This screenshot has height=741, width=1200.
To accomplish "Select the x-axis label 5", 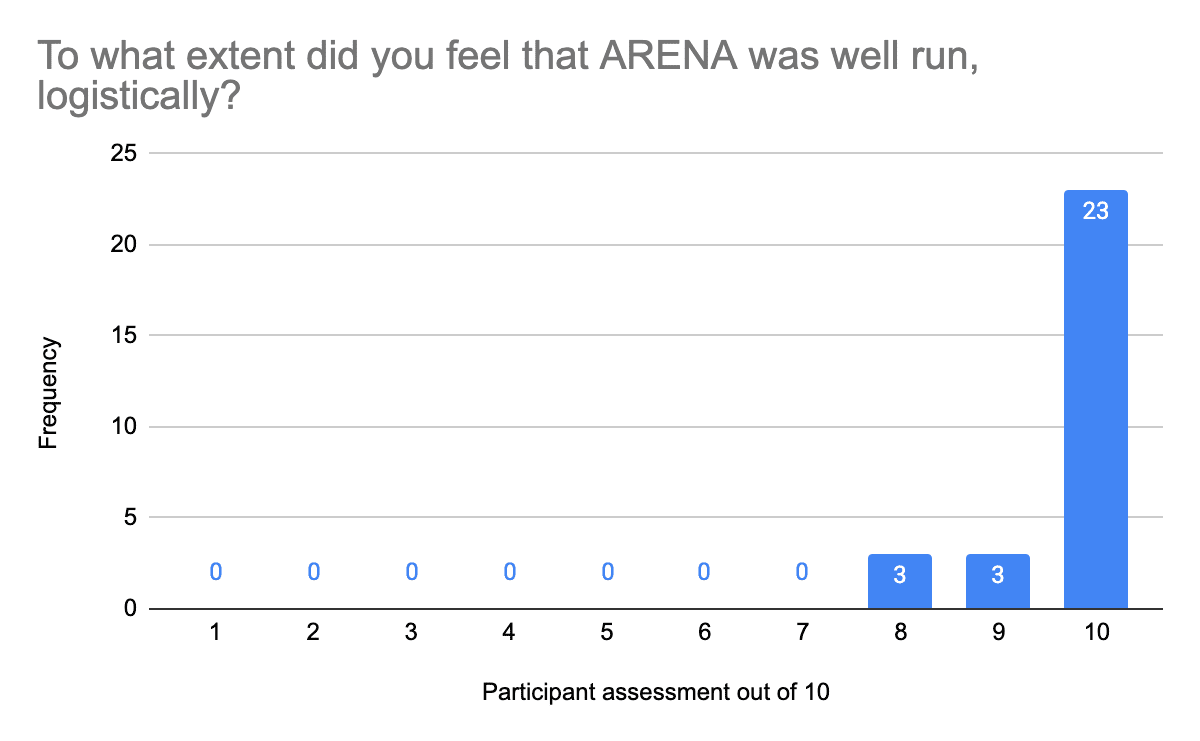I will 607,632.
